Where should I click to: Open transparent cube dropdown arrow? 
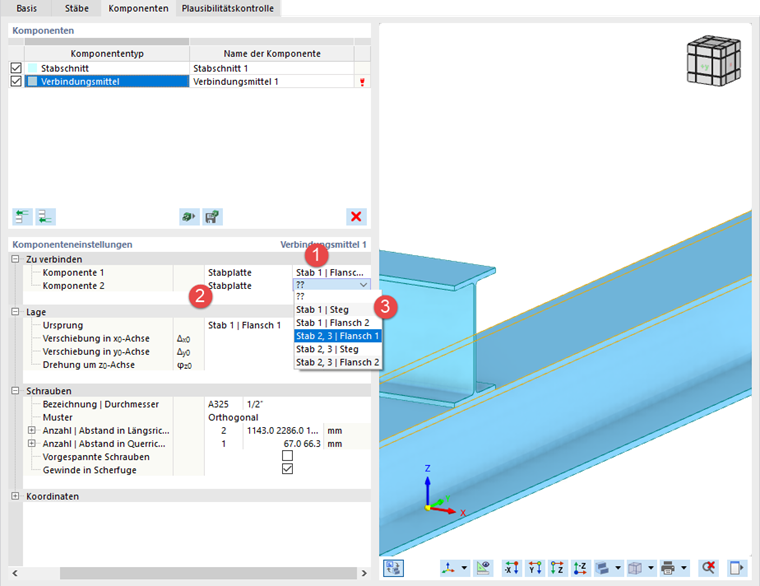click(x=651, y=568)
